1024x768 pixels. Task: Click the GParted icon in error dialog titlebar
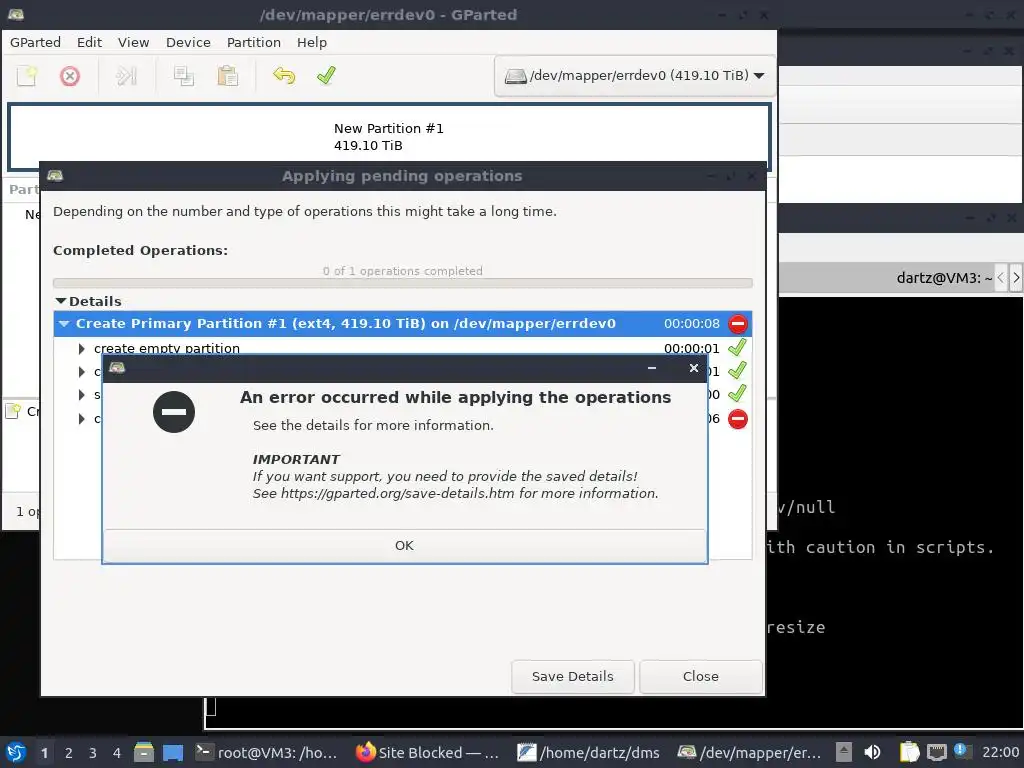(x=117, y=368)
